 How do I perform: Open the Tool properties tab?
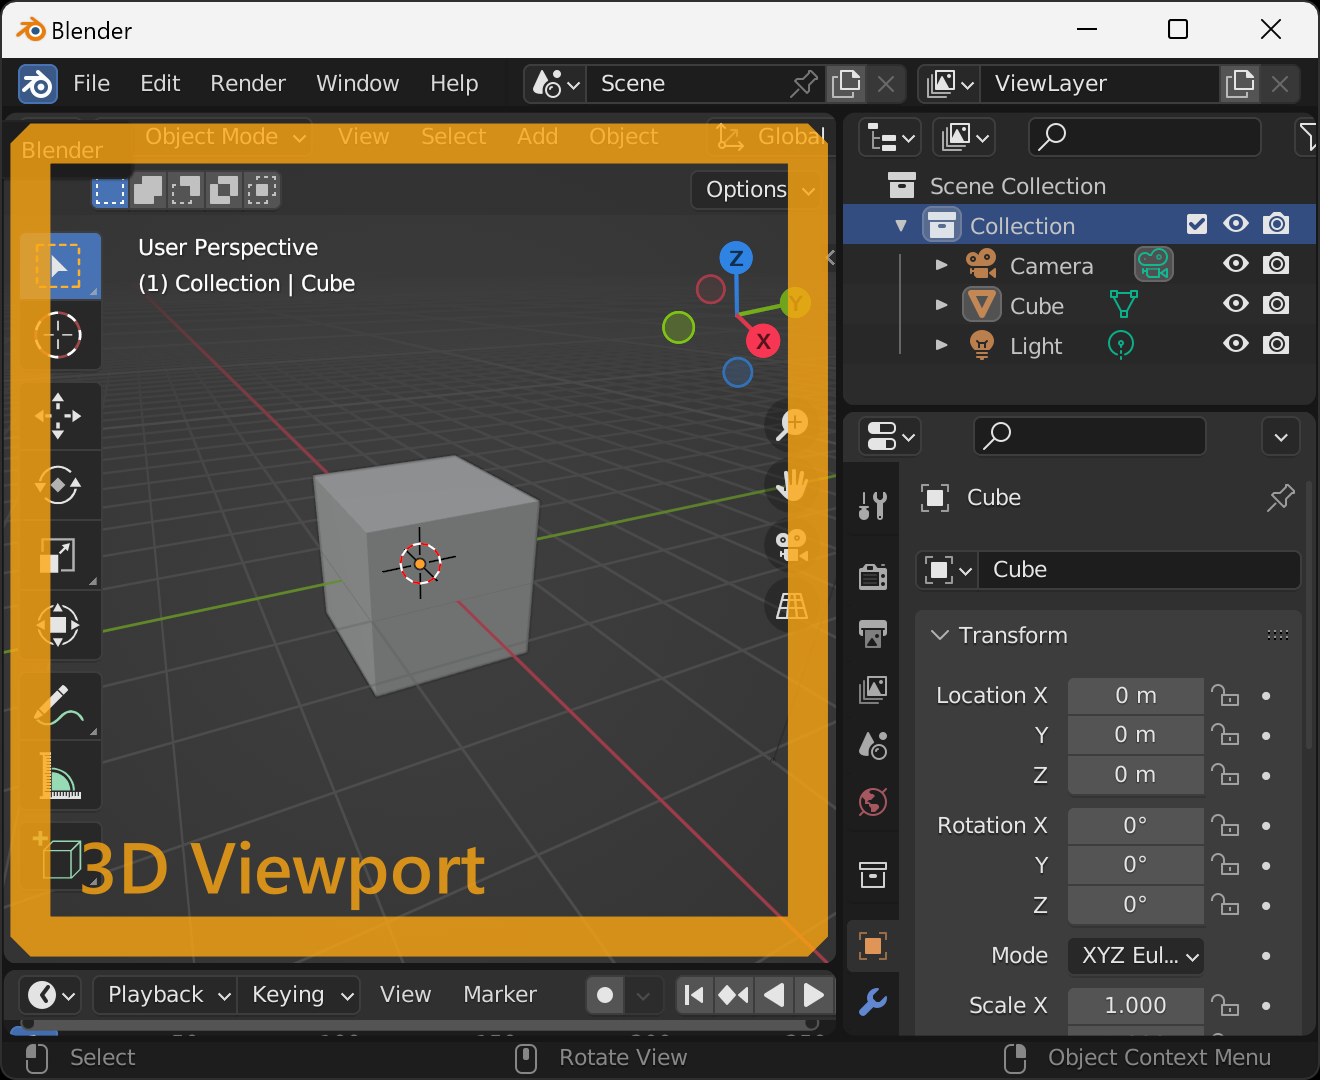pos(873,506)
